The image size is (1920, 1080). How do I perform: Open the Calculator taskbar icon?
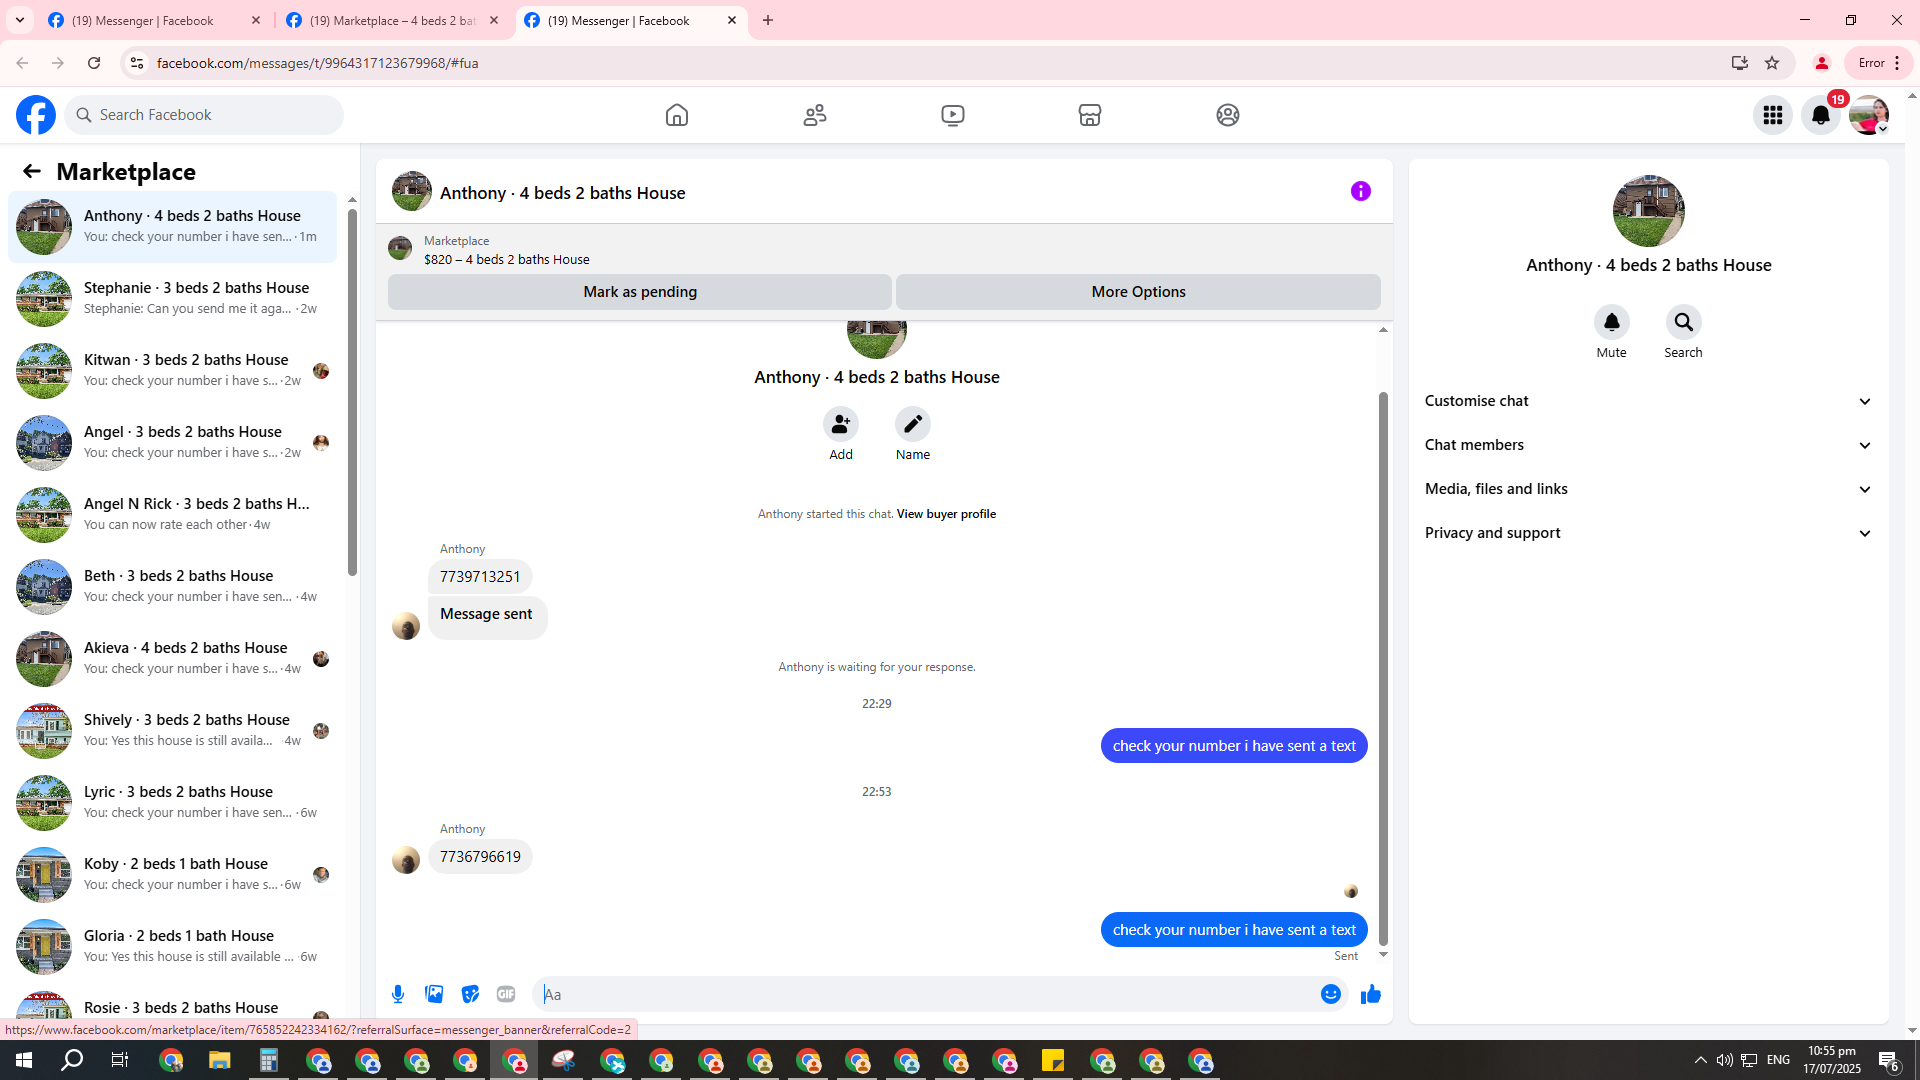pos(268,1060)
